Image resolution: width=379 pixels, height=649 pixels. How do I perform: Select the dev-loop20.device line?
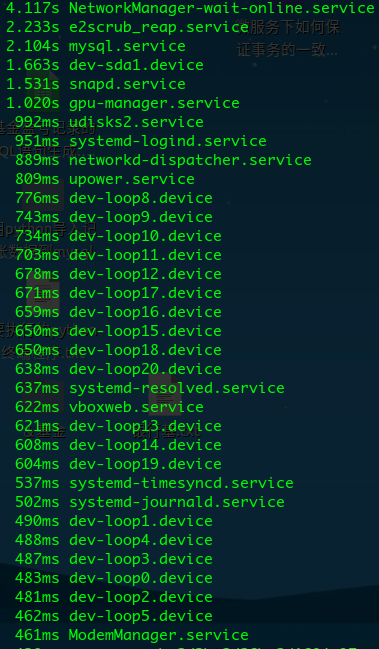pos(118,369)
